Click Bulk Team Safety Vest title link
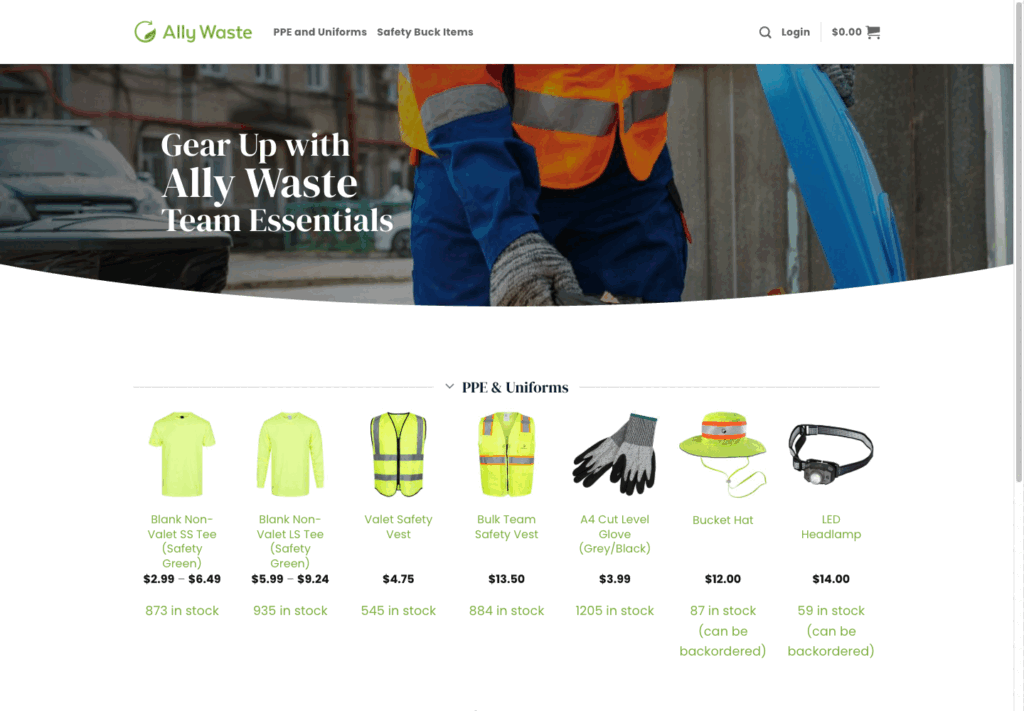Viewport: 1024px width, 711px height. coord(507,527)
